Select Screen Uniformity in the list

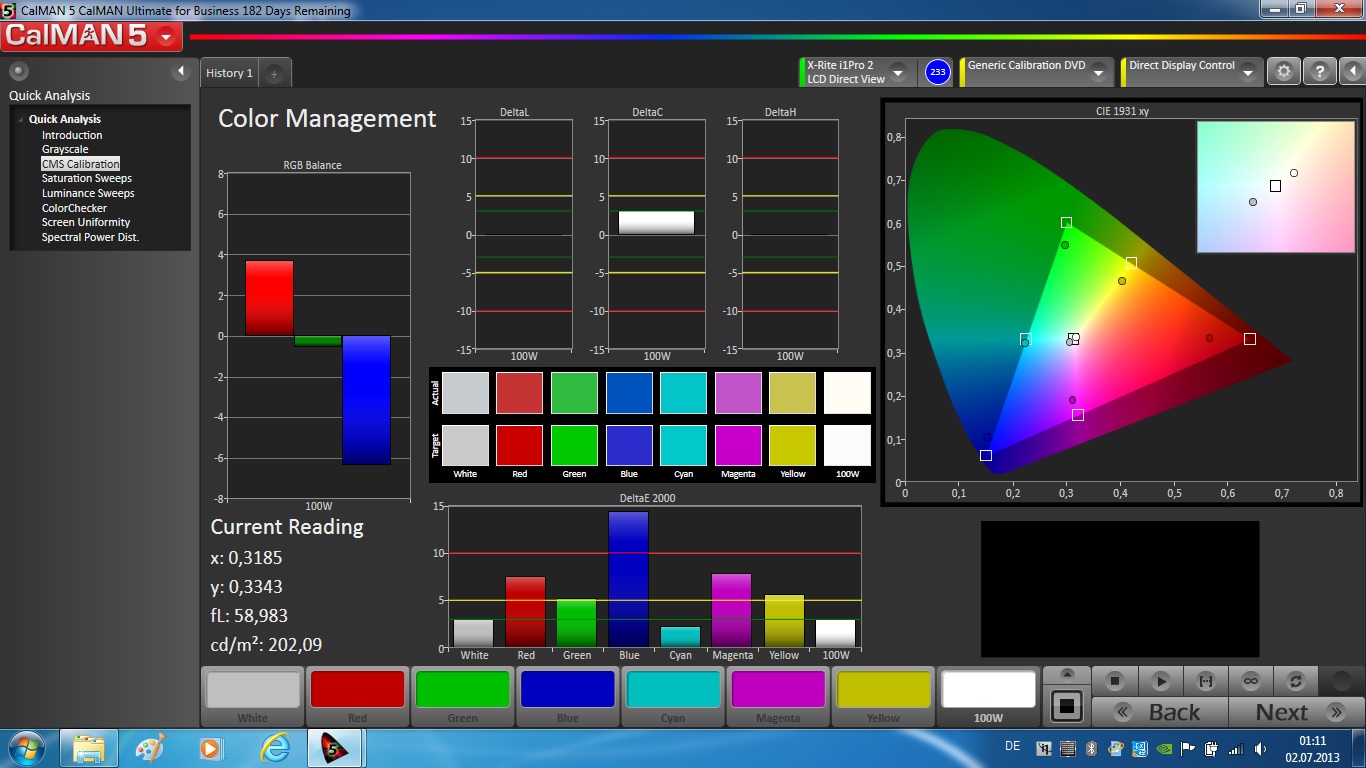click(x=86, y=222)
